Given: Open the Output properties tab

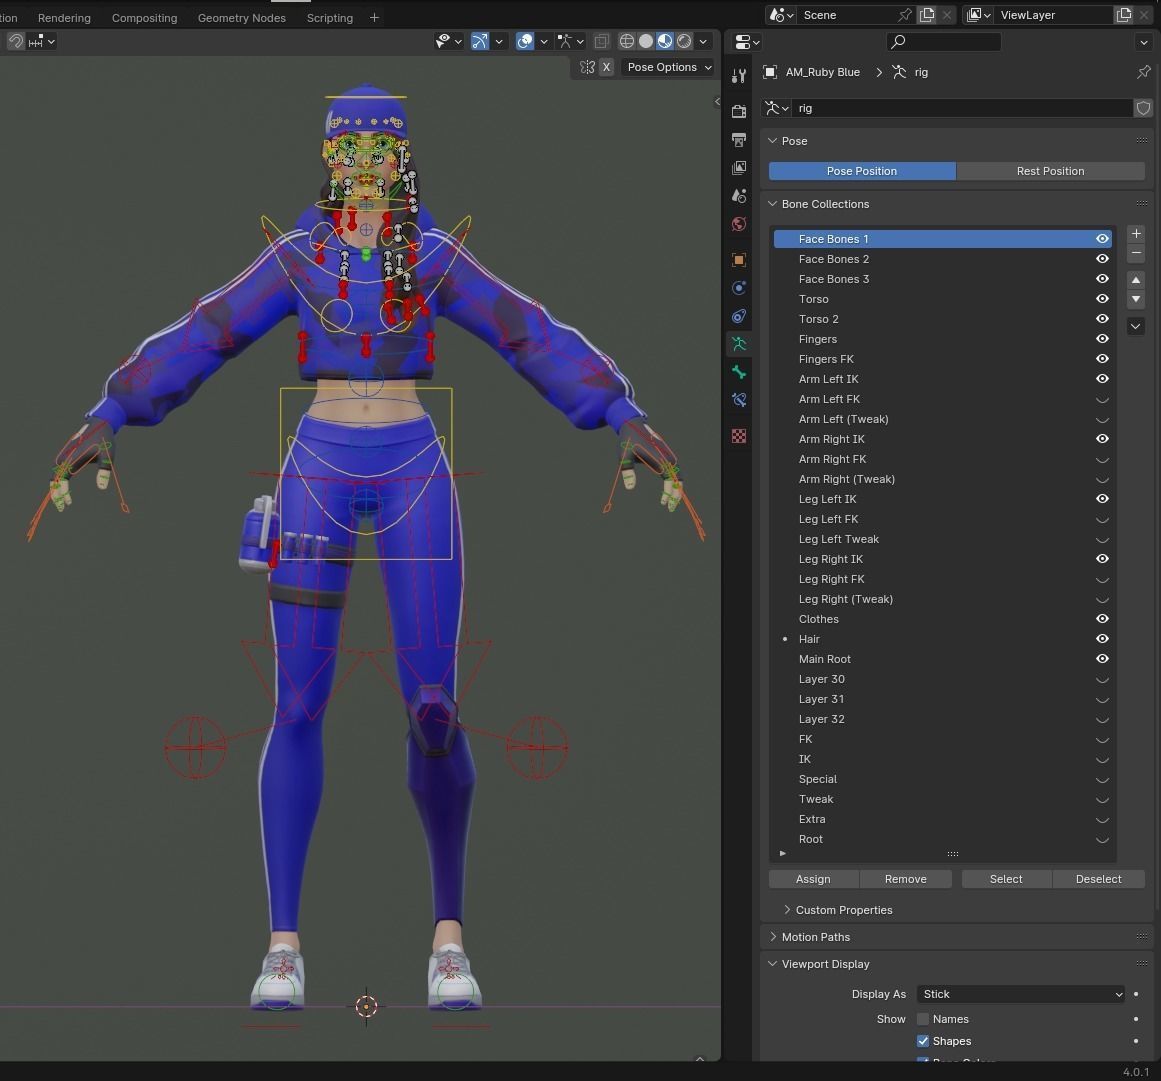Looking at the screenshot, I should pyautogui.click(x=738, y=139).
